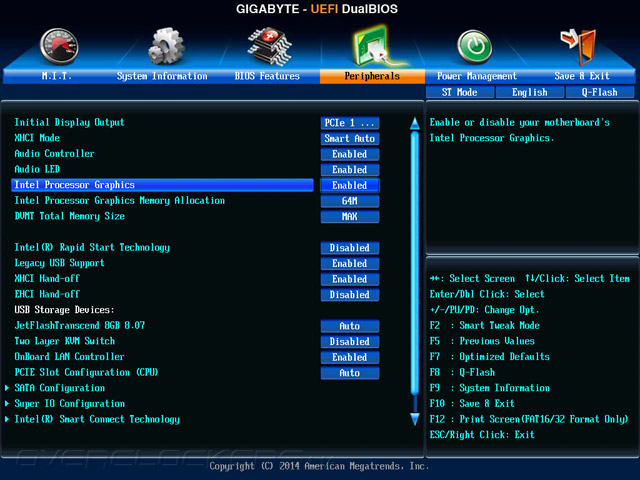
Task: Toggle Intel Rapid Start Technology Disabled value
Action: click(x=350, y=248)
